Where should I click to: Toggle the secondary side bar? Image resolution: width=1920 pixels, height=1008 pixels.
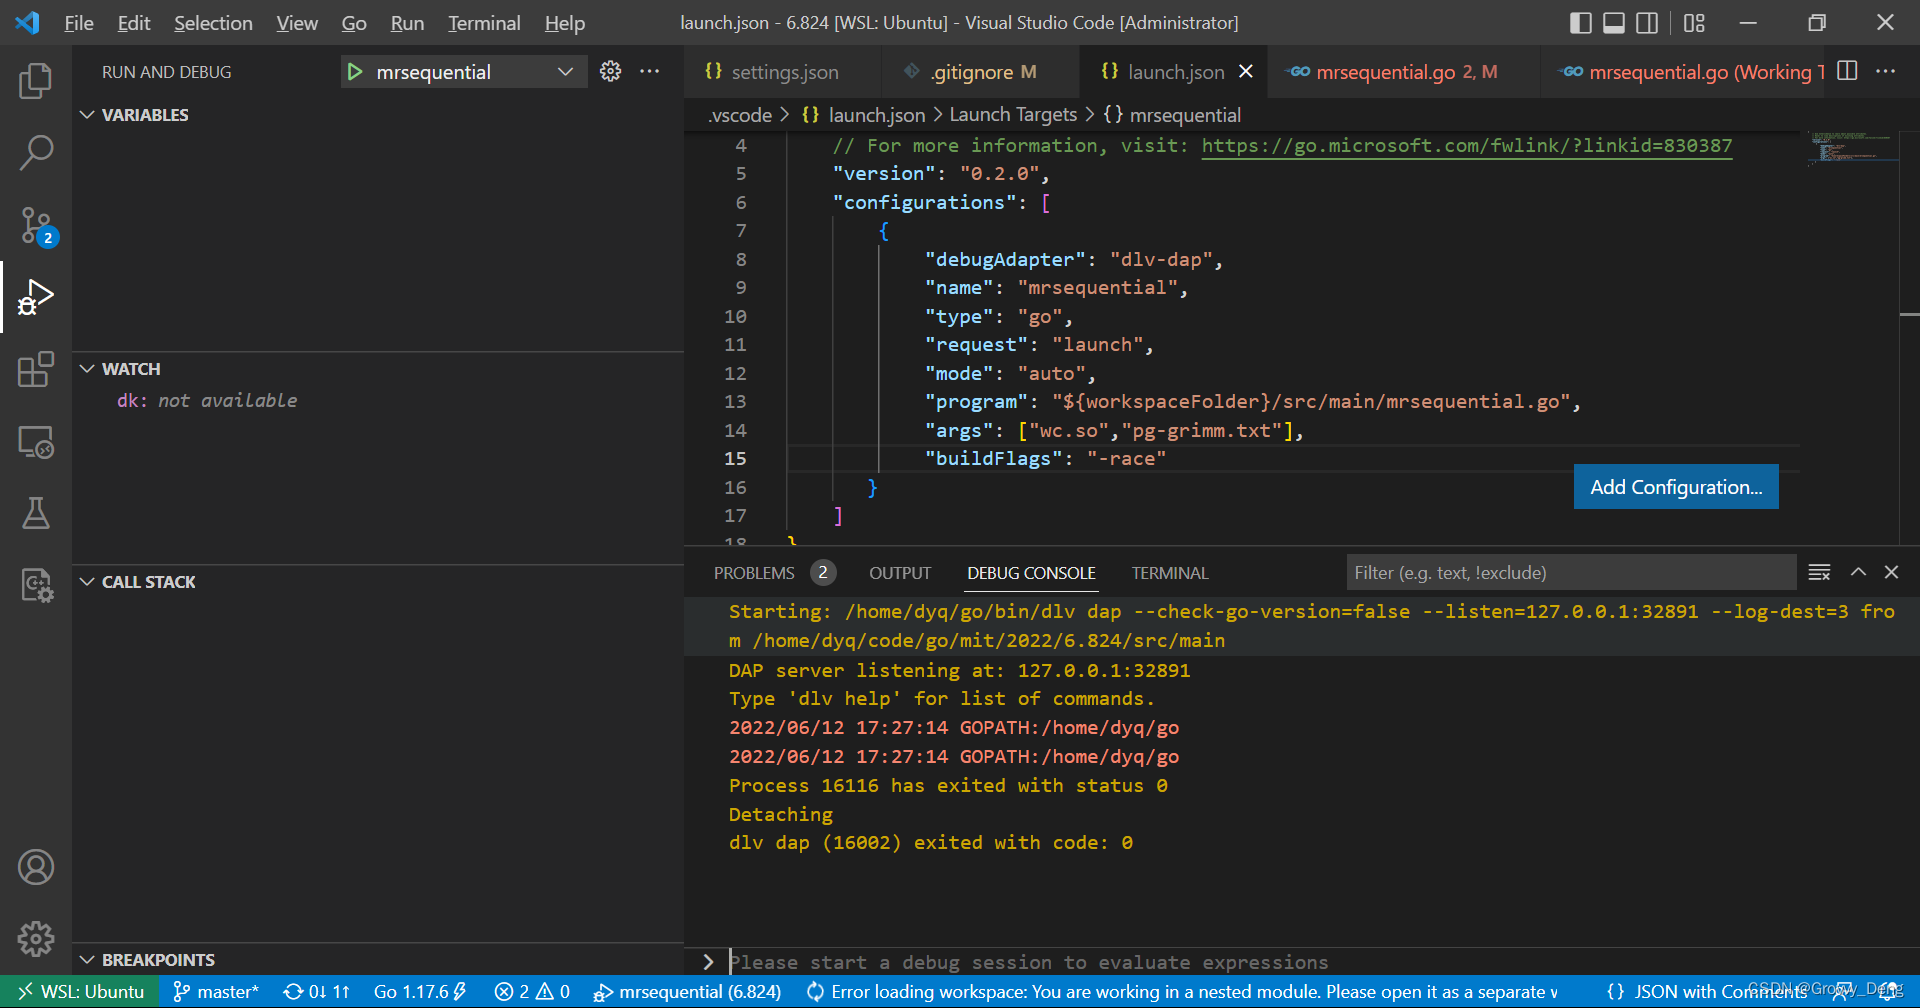click(1648, 22)
